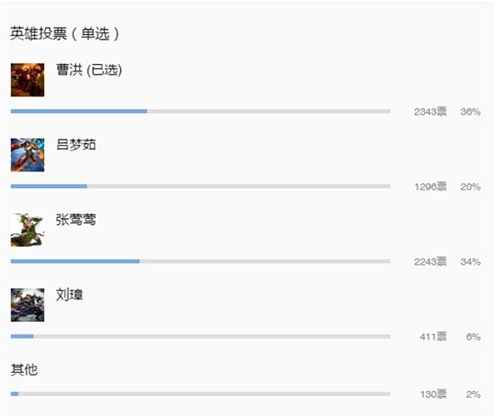Select the 刘璋 vote option
This screenshot has width=500, height=416.
pos(69,295)
